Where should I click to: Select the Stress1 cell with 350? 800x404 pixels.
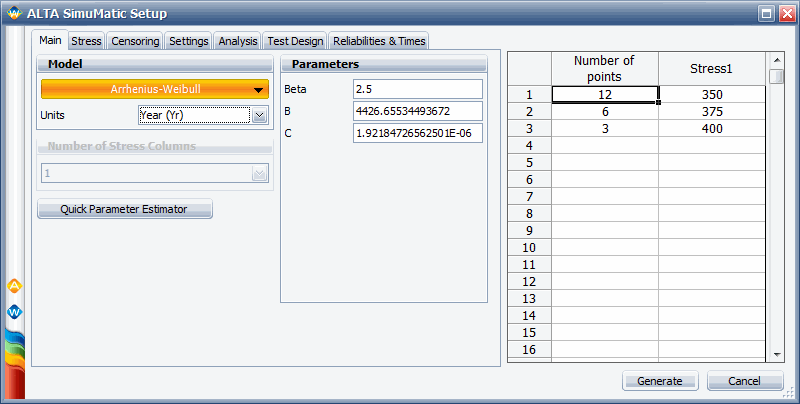712,94
